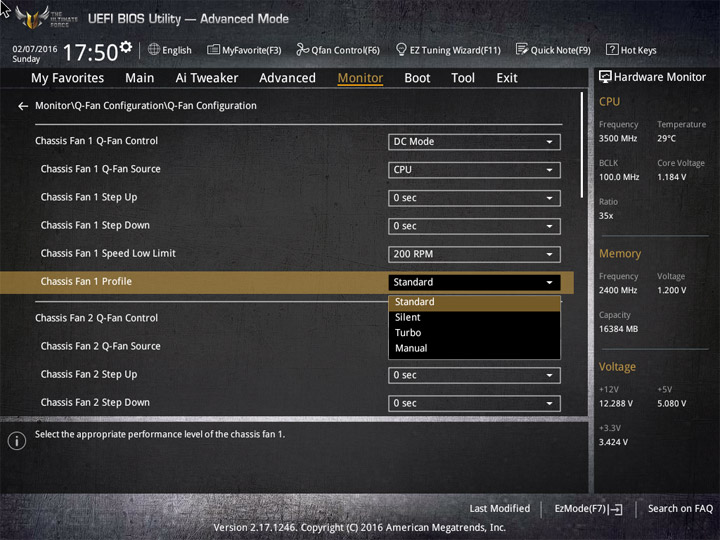Open Chassis Fan 1 Q-Fan Source dropdown
The height and width of the screenshot is (540, 720).
pyautogui.click(x=474, y=170)
